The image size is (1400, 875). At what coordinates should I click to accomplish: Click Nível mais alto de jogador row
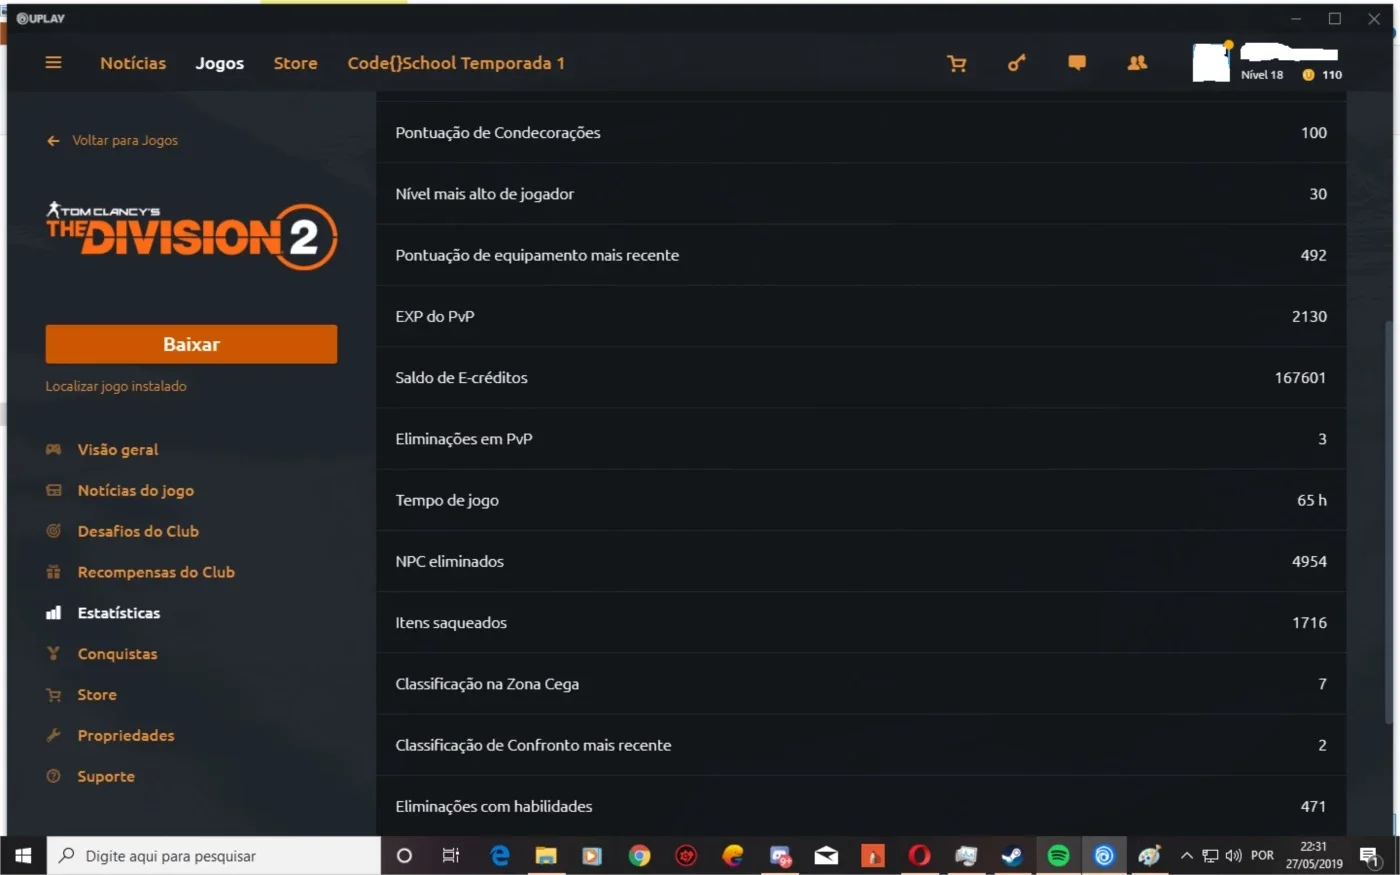(861, 194)
